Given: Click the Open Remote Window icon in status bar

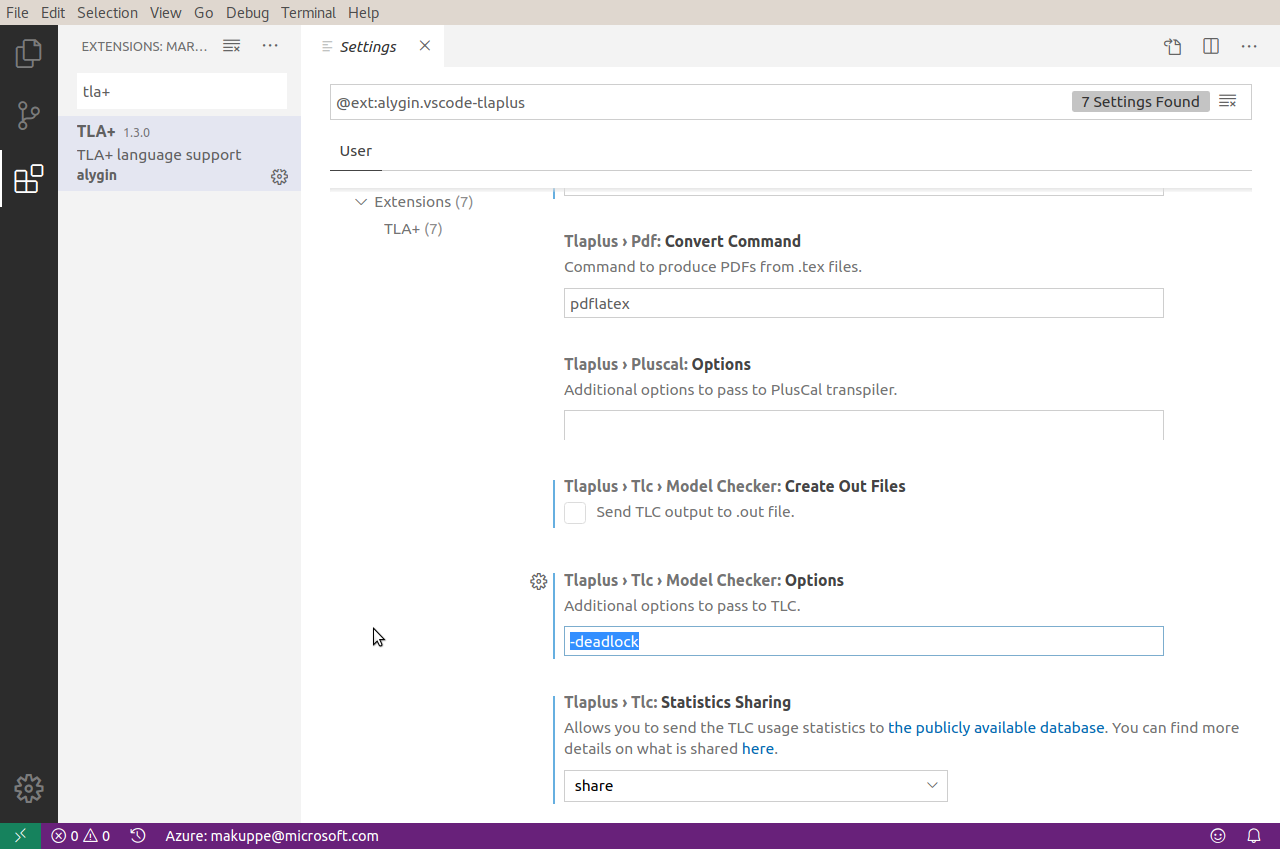Looking at the screenshot, I should click(x=19, y=835).
